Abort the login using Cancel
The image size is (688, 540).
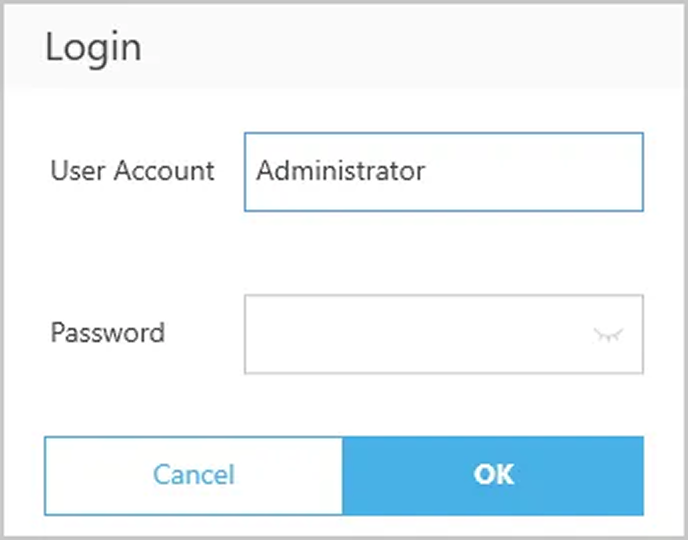tap(194, 474)
